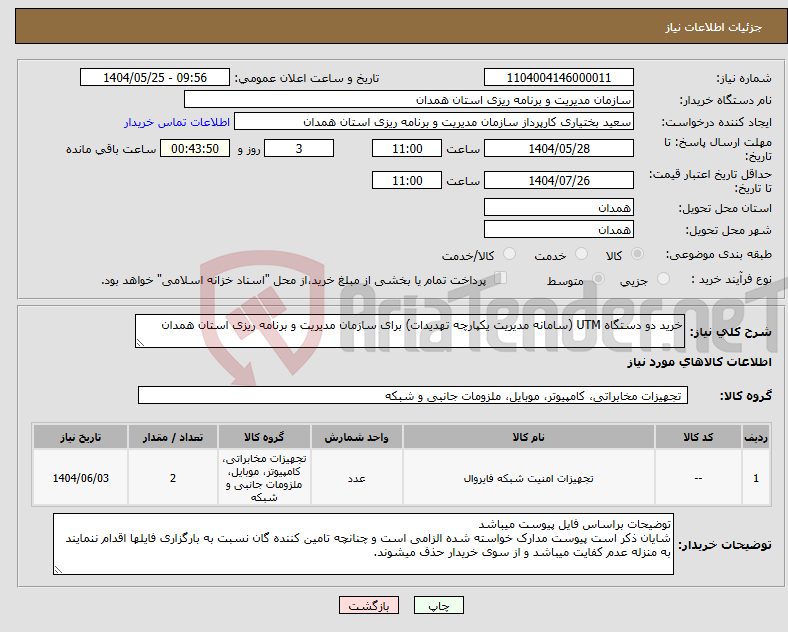
Task: Click the price validity hour 11:00 field
Action: click(x=407, y=180)
